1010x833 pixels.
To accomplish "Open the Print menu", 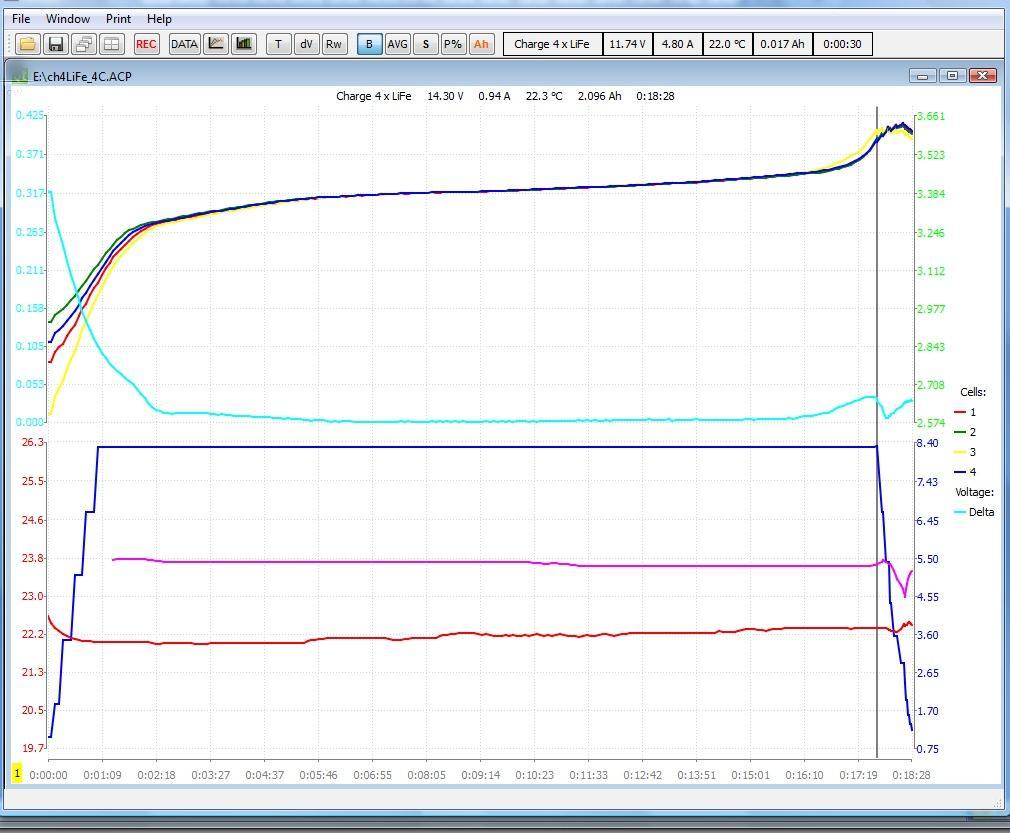I will tap(119, 19).
